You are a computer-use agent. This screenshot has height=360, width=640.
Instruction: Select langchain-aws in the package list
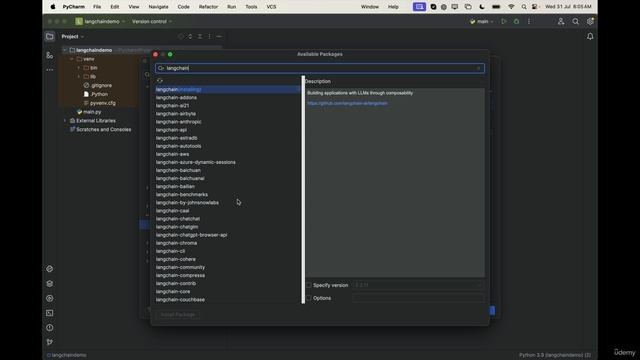pos(172,154)
